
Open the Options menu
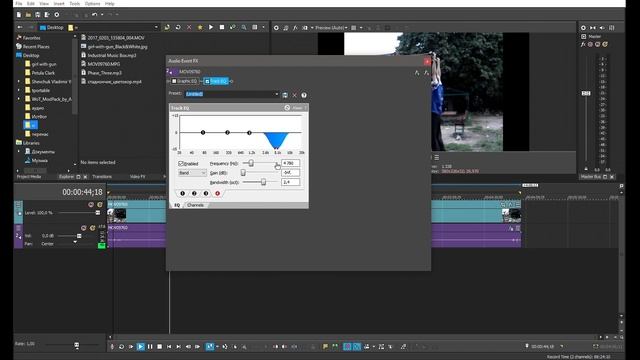coord(93,4)
